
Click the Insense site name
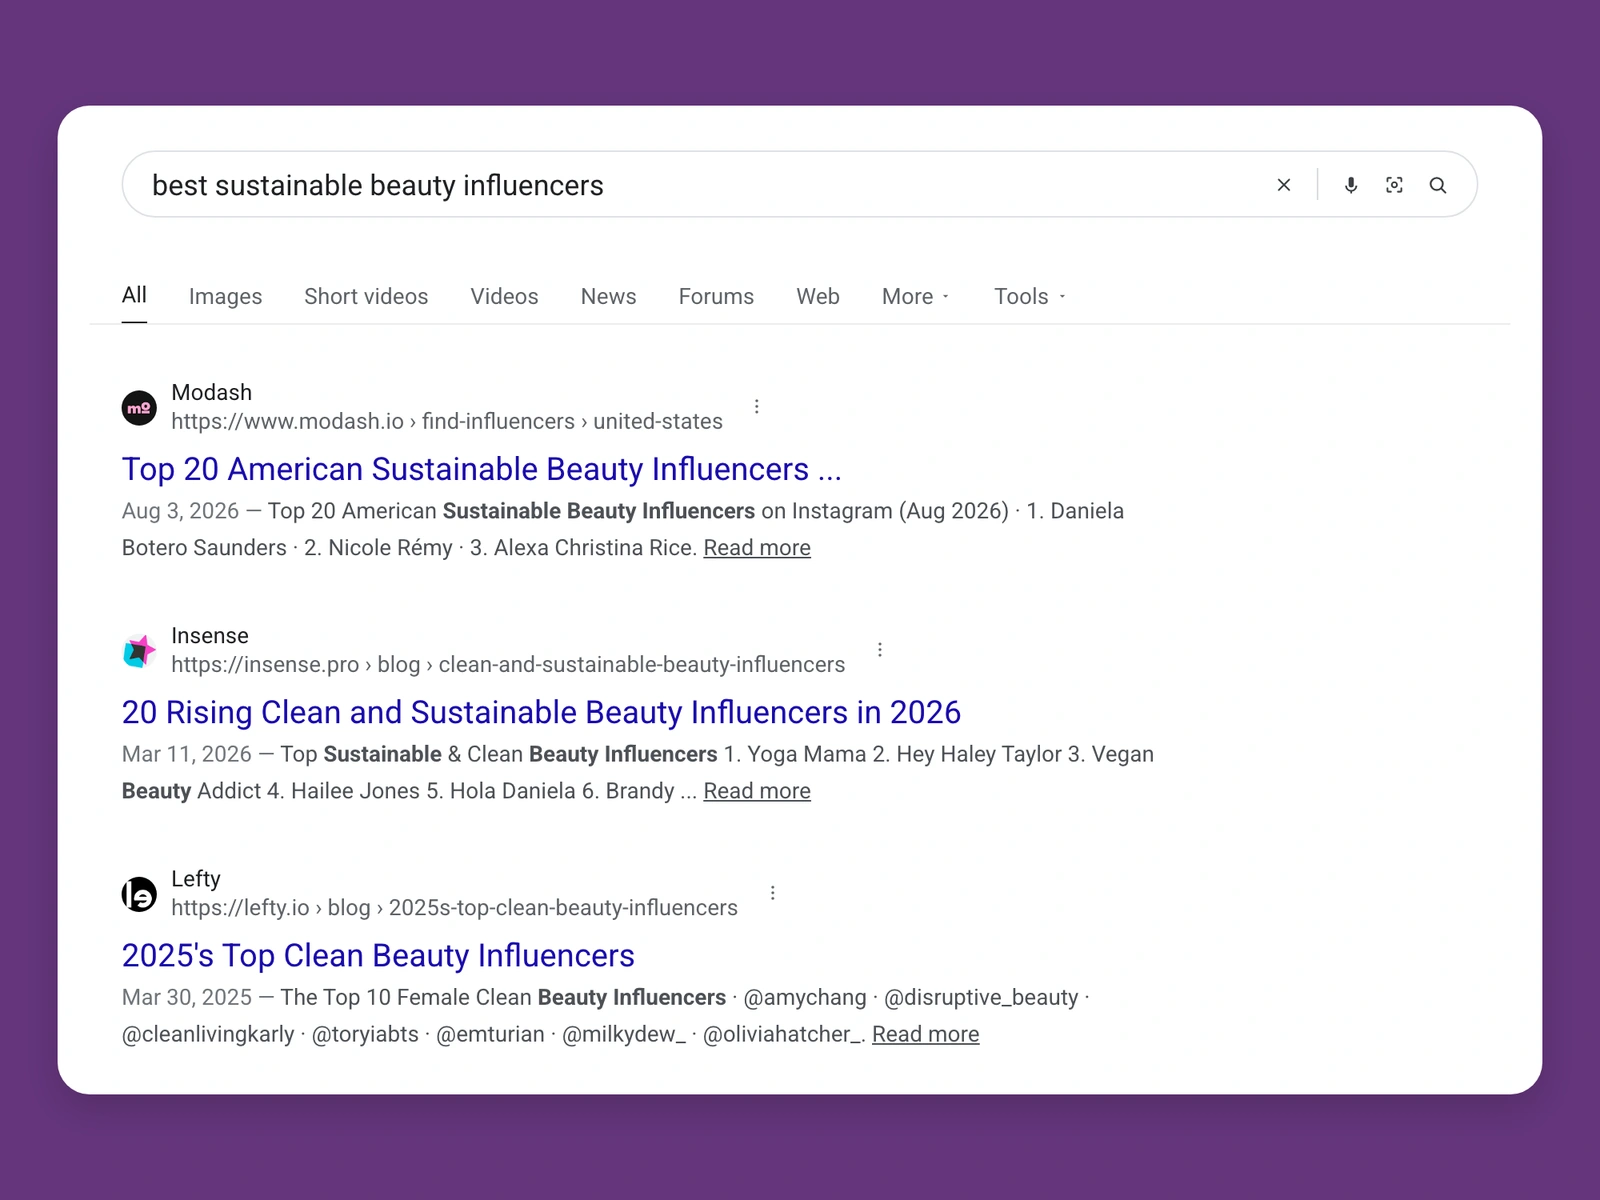(210, 635)
